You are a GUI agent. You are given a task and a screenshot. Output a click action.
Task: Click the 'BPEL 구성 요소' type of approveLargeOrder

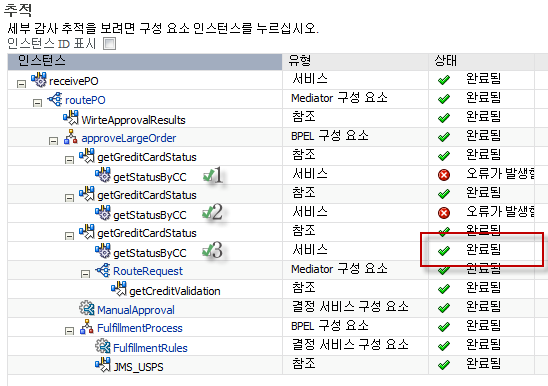point(330,136)
